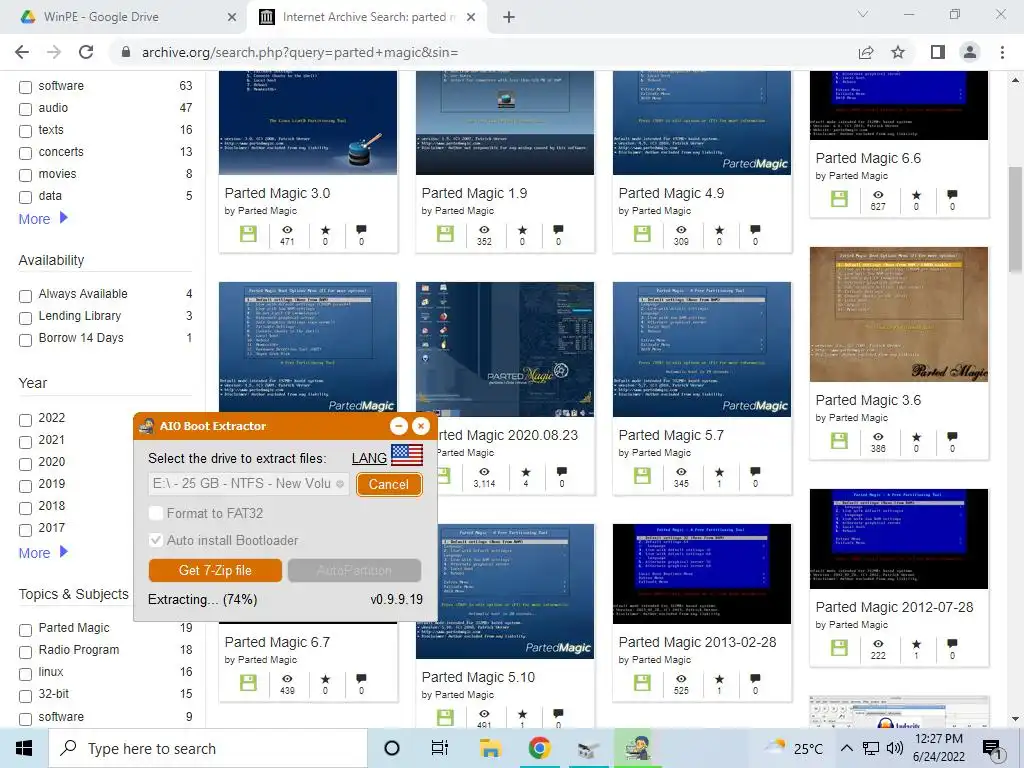Enable the Lending Library filter
This screenshot has width=1024, height=768.
click(25, 318)
